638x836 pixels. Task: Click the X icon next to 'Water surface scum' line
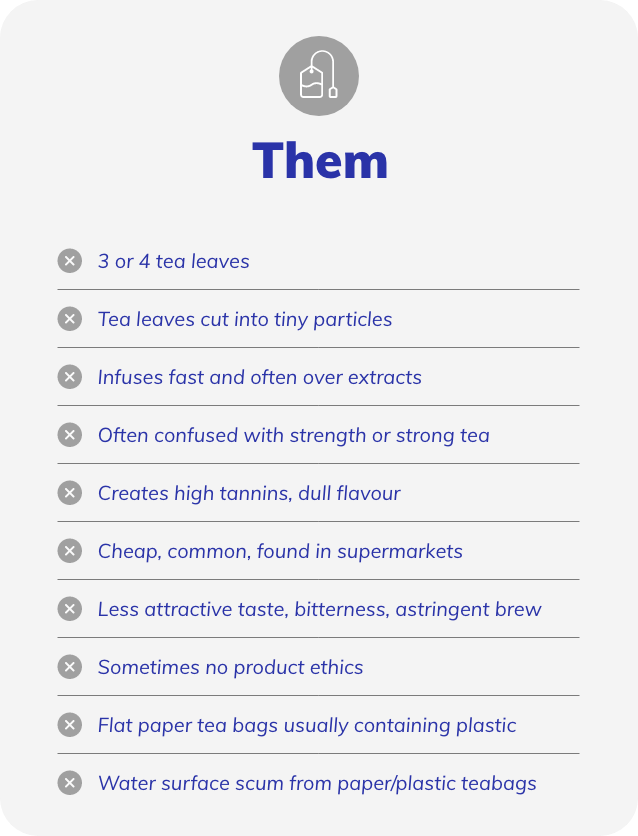coord(69,783)
